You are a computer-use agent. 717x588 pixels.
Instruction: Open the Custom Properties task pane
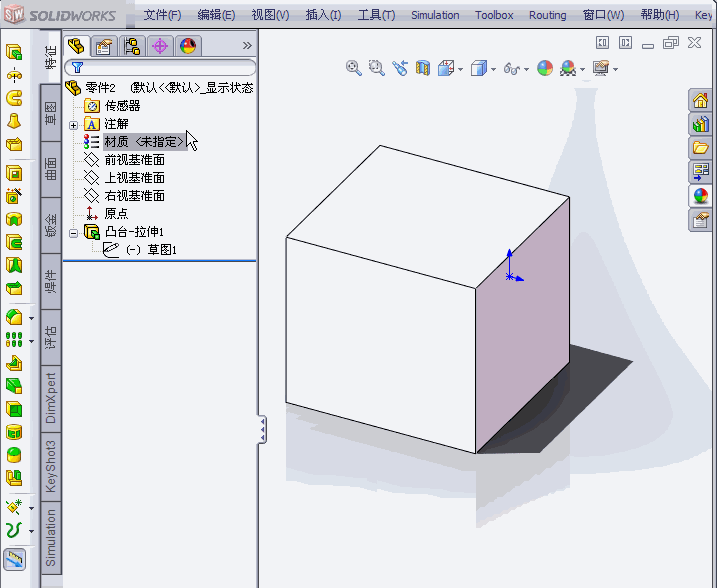(700, 220)
